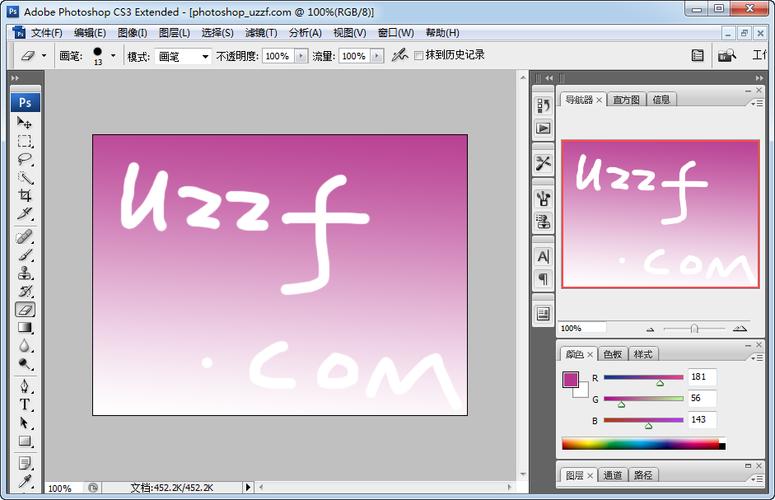Choose the Horizontal Type tool
This screenshot has width=775, height=500.
pos(25,405)
